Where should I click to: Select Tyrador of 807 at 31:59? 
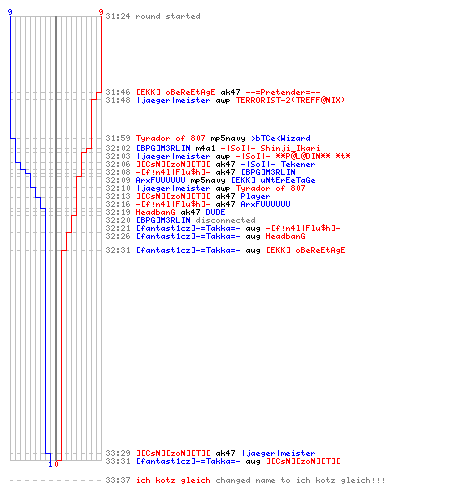tap(170, 138)
